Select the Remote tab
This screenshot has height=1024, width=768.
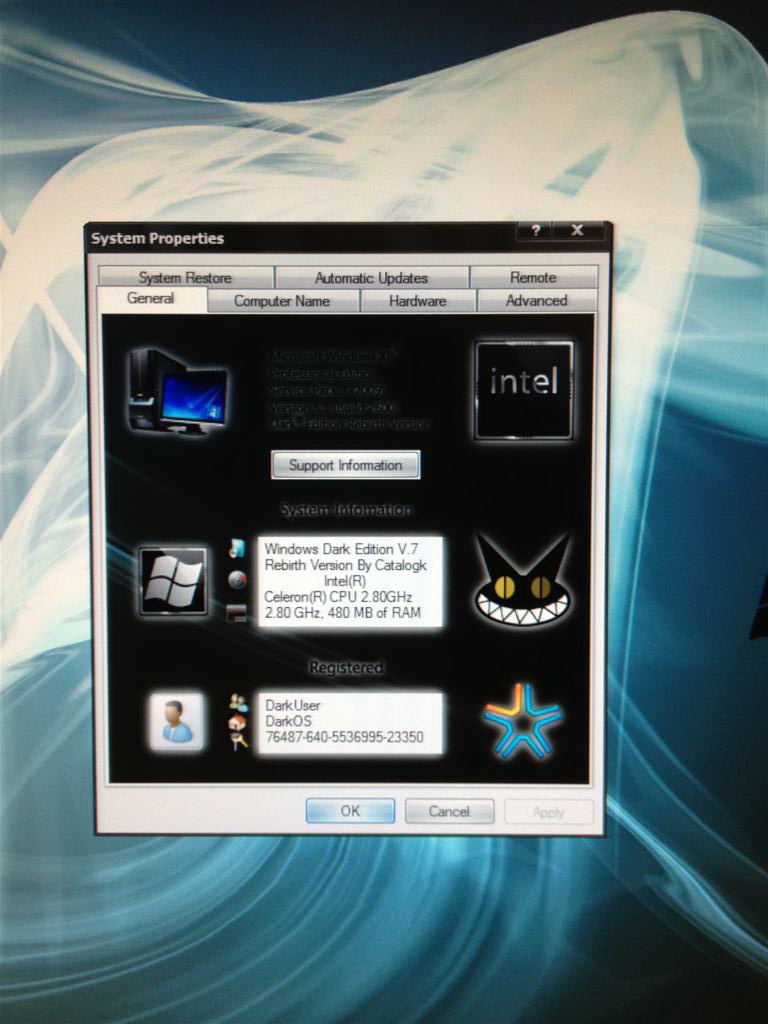pyautogui.click(x=533, y=278)
